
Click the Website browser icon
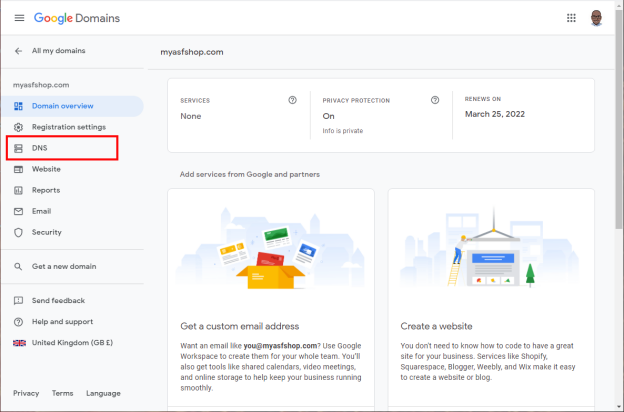click(x=18, y=169)
